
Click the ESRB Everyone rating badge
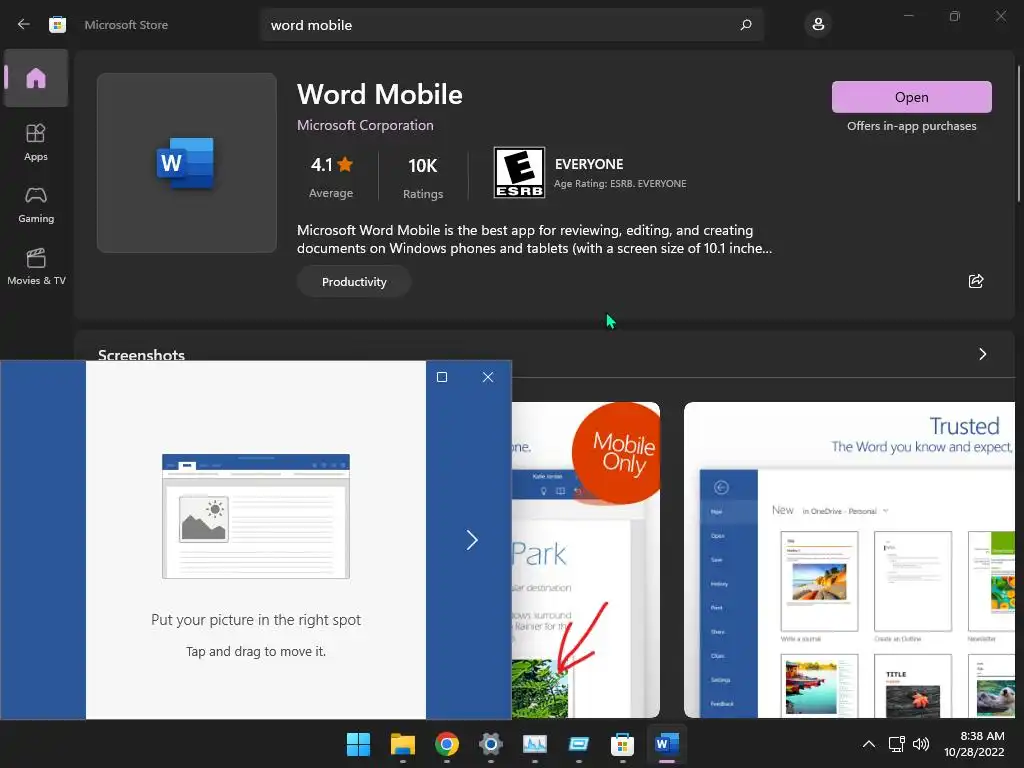(519, 172)
